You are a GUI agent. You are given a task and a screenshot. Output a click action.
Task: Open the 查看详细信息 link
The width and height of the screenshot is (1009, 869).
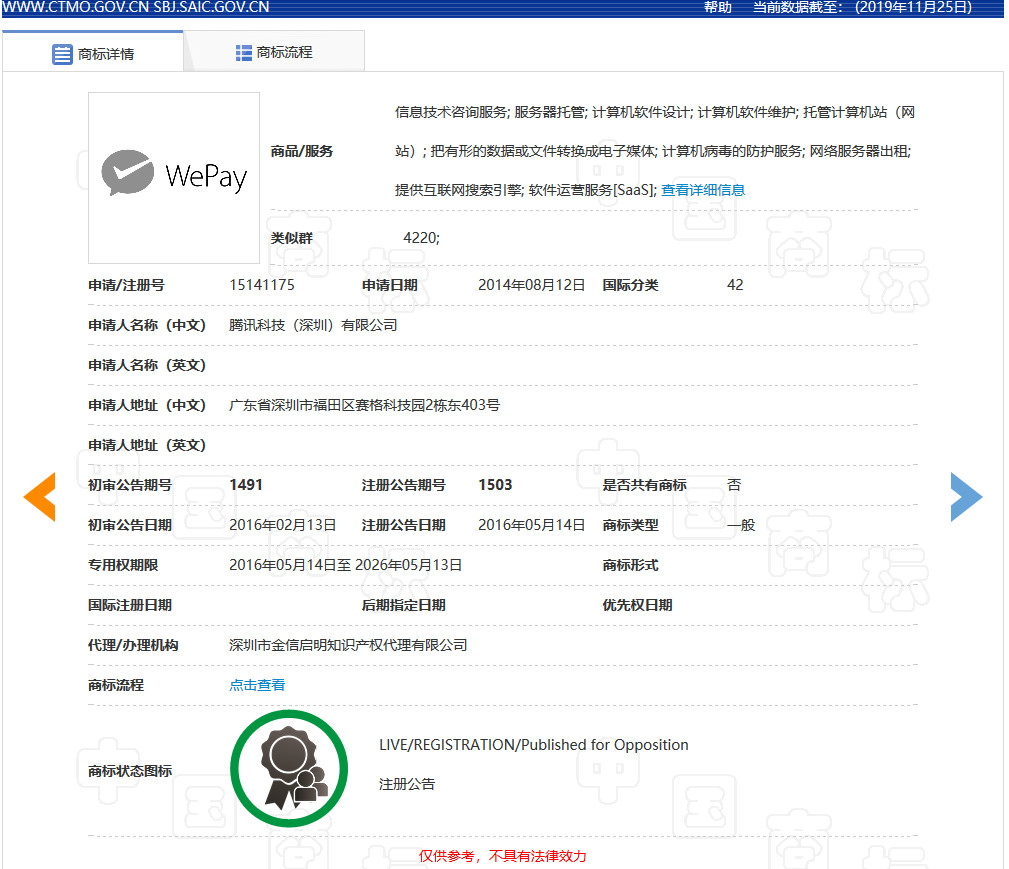[x=703, y=190]
